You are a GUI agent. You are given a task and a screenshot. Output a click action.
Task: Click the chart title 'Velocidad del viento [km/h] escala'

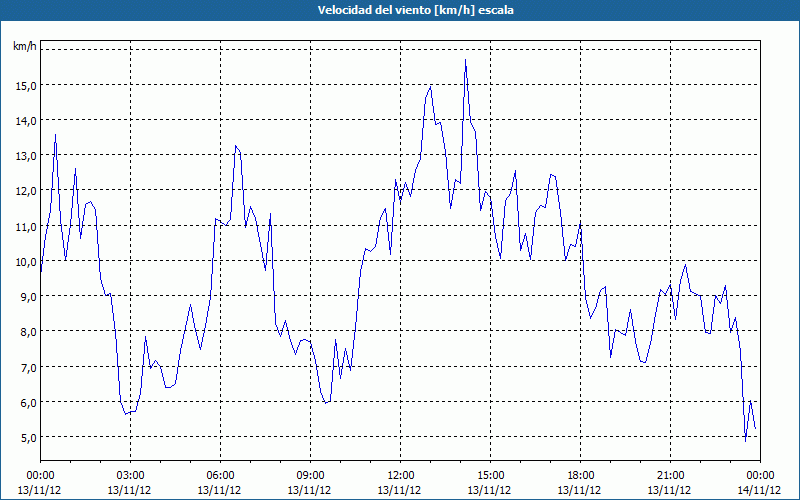click(x=415, y=10)
